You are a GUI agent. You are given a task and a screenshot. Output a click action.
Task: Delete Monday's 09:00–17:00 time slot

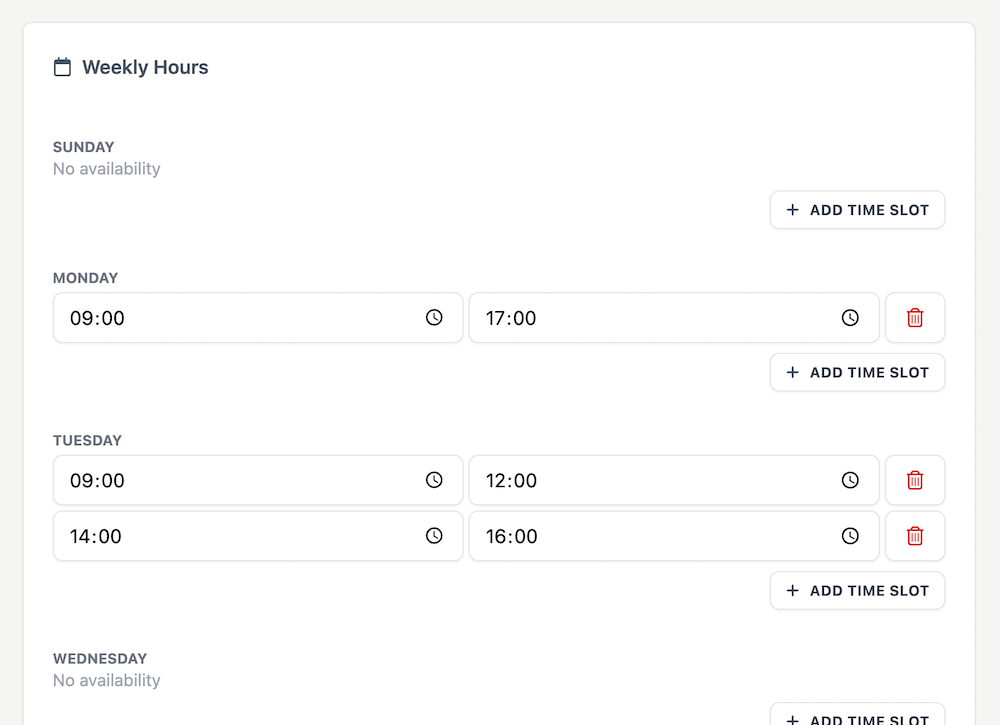pos(915,318)
